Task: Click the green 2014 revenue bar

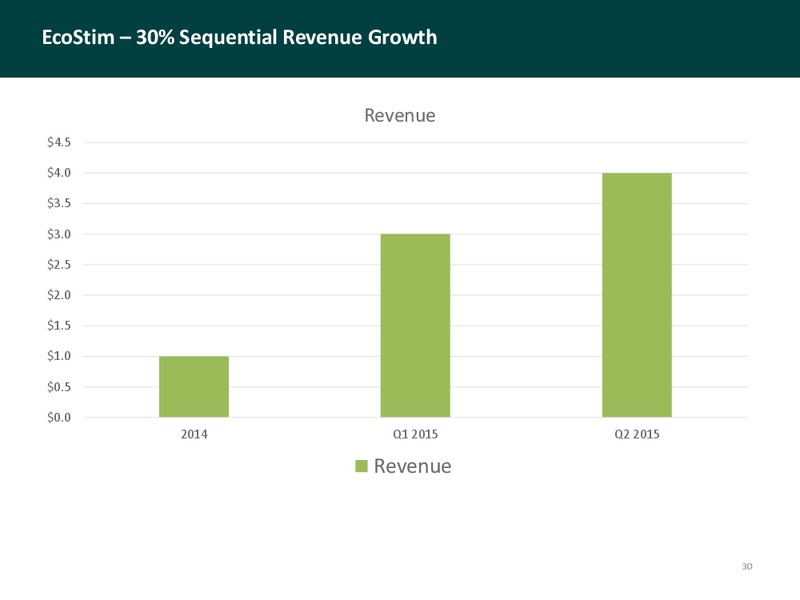Action: pyautogui.click(x=194, y=387)
